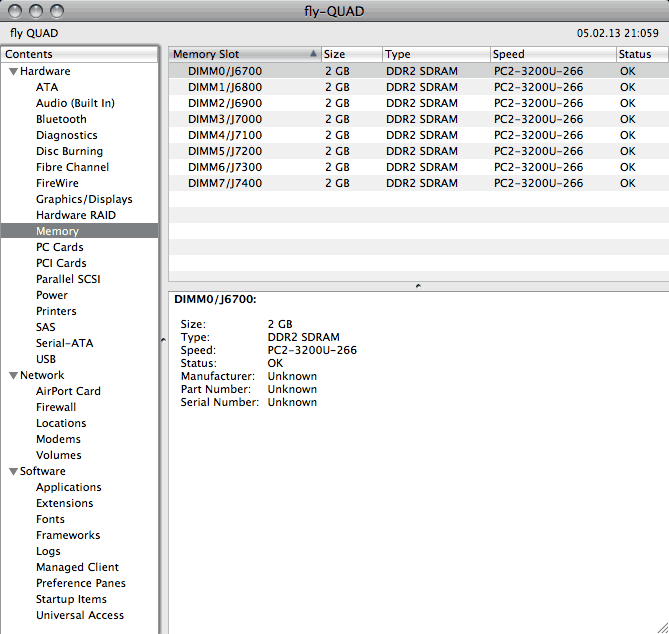Select Serial-ATA in the Contents list

[64, 343]
